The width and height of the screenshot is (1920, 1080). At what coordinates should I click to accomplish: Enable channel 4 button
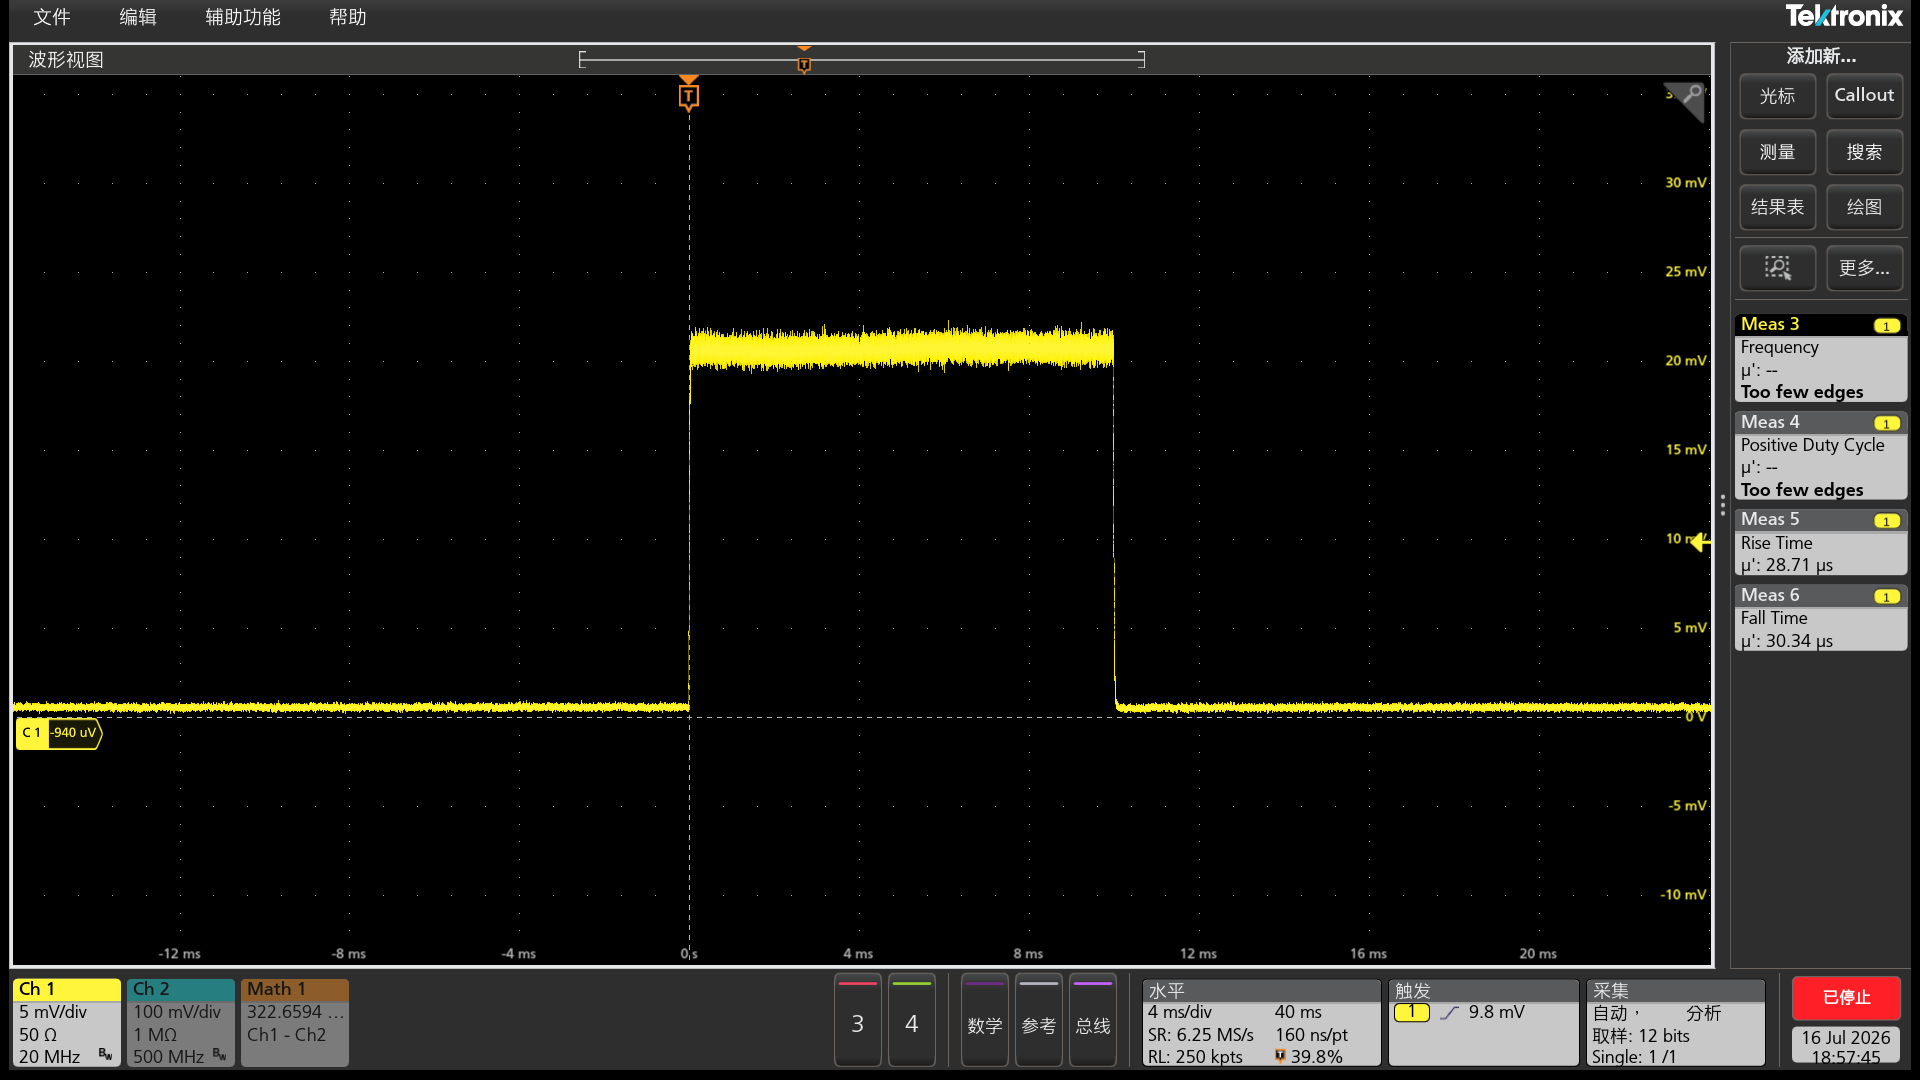pyautogui.click(x=911, y=1022)
